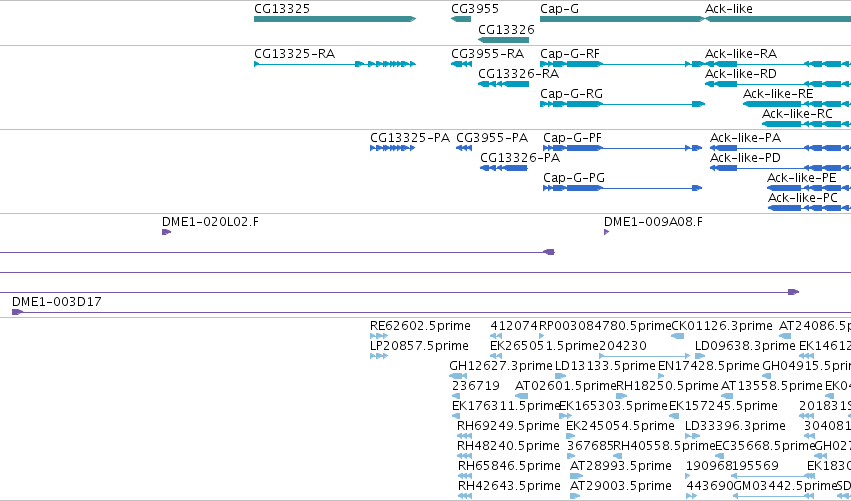Screen dimensions: 851x501
Task: Click the DME1-003D17 purple arrow glyph
Action: click(17, 312)
